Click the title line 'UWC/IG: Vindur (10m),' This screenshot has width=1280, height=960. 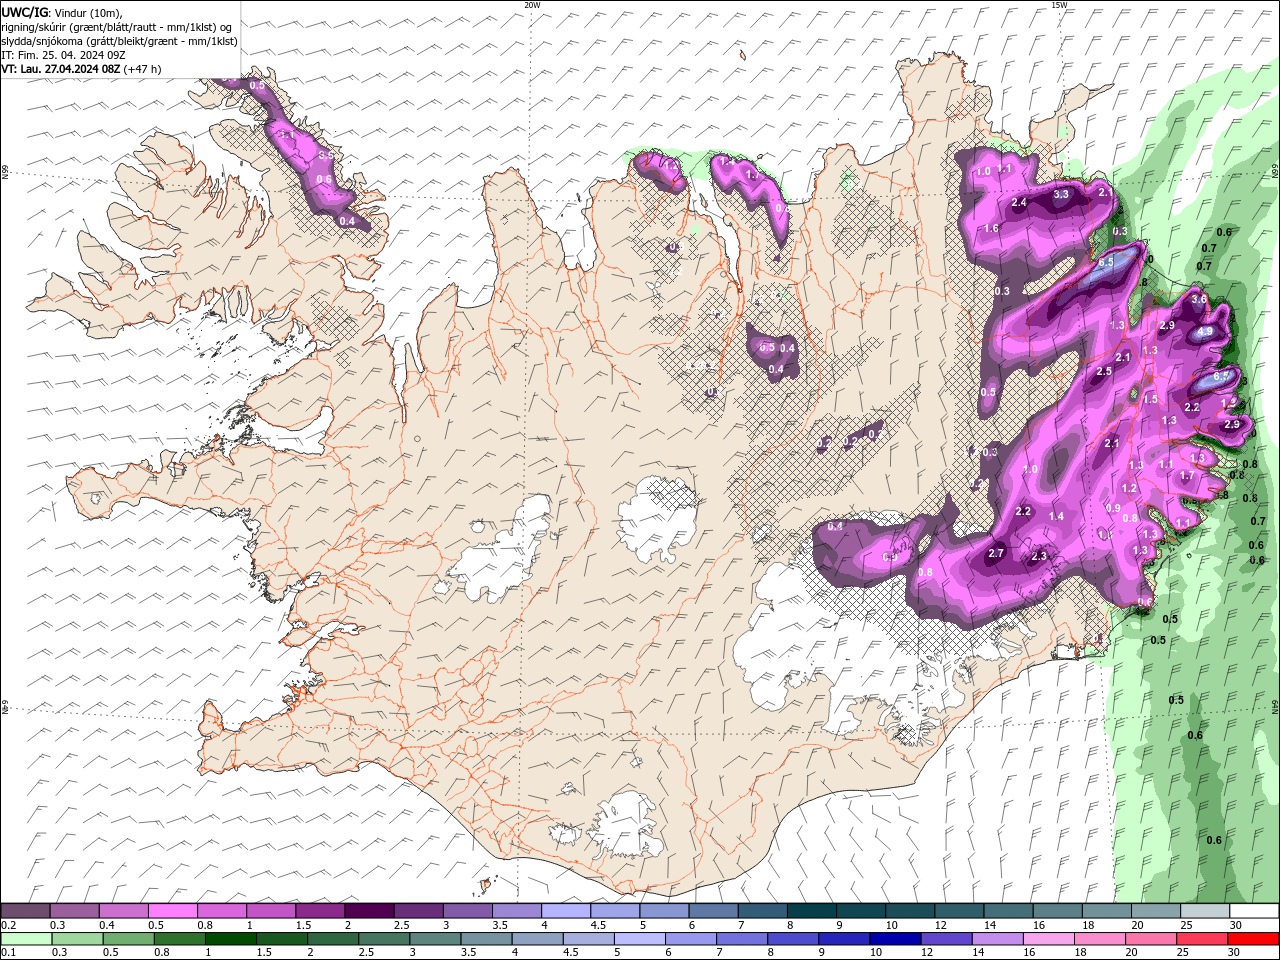coord(61,12)
